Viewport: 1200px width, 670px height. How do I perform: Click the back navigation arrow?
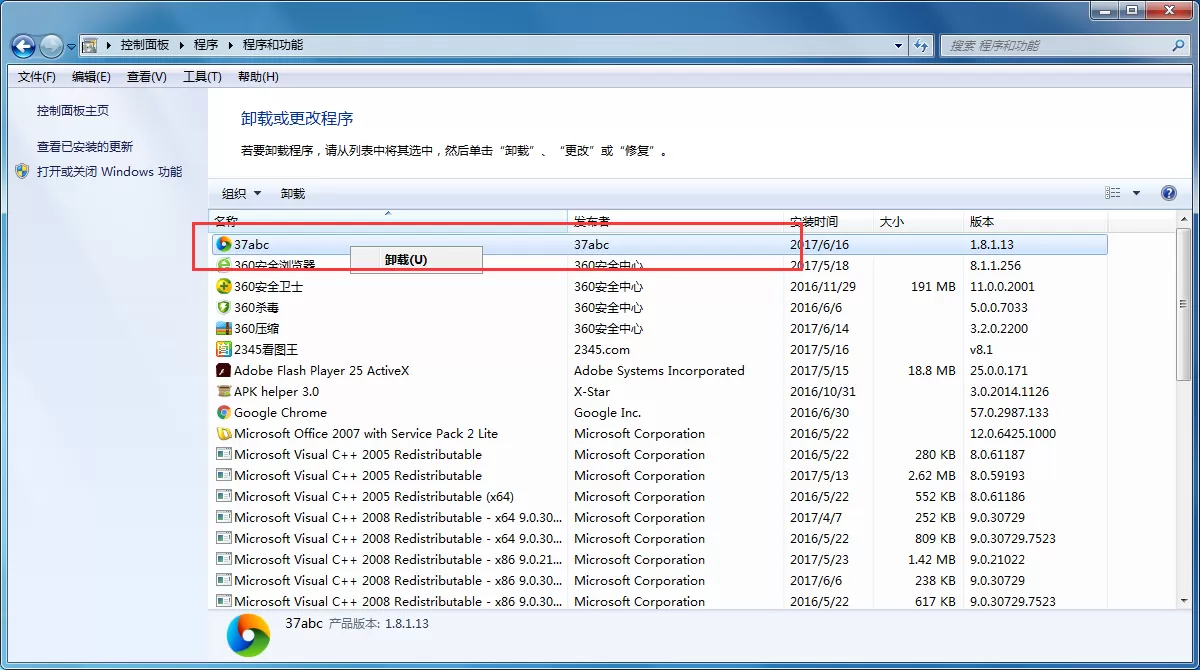pos(24,45)
